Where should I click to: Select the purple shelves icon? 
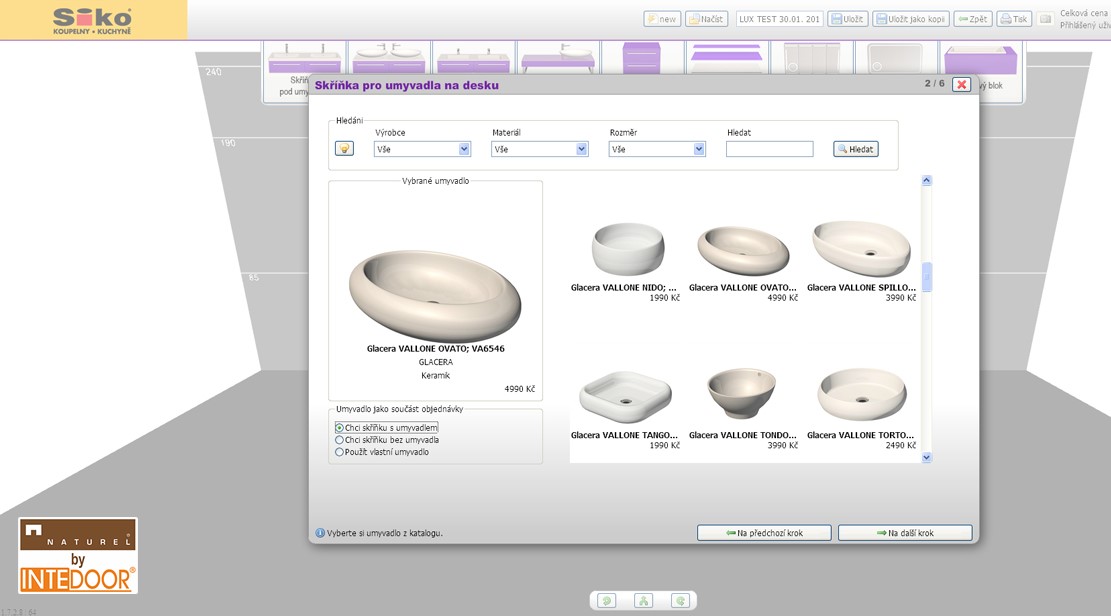[726, 58]
